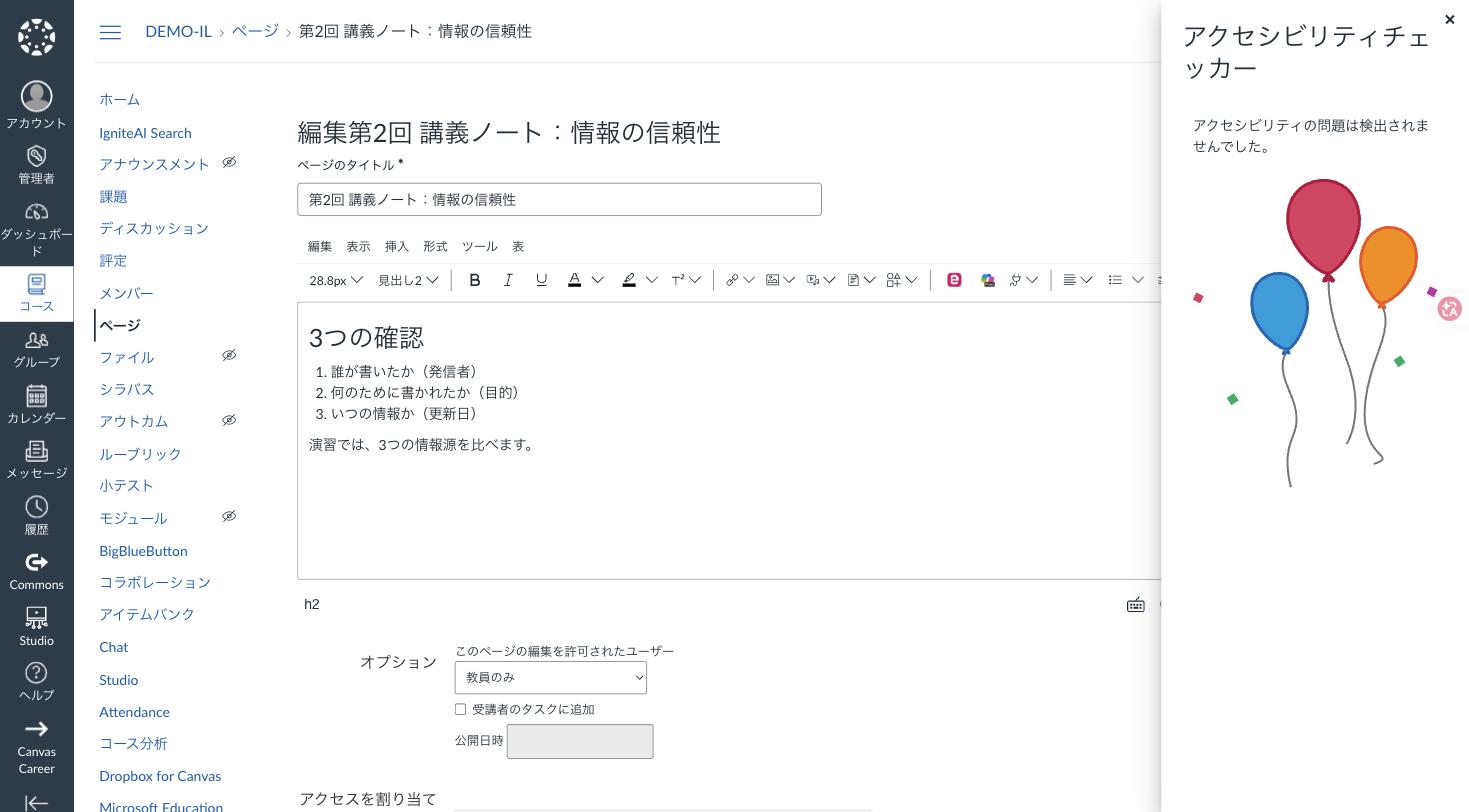1469x812 pixels.
Task: Open the ツール editor menu
Action: 479,246
